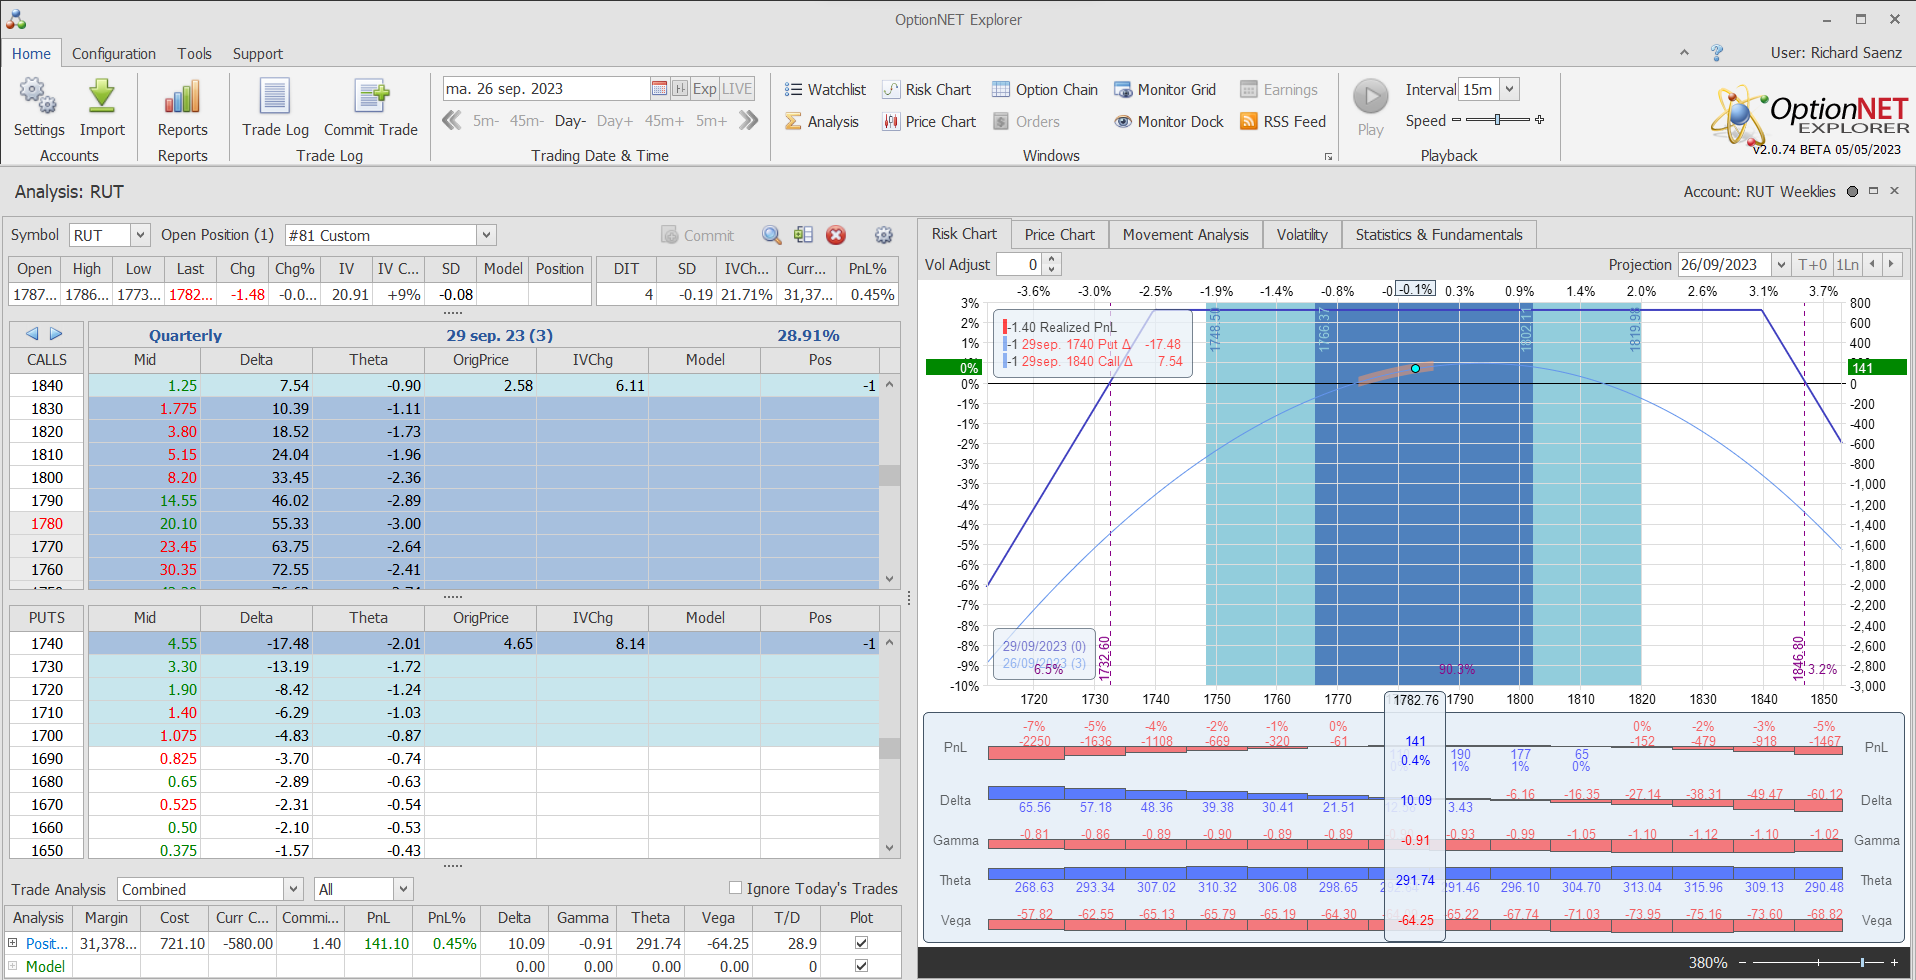Open the Trade Analysis Combined dropdown
The image size is (1916, 980).
point(293,889)
